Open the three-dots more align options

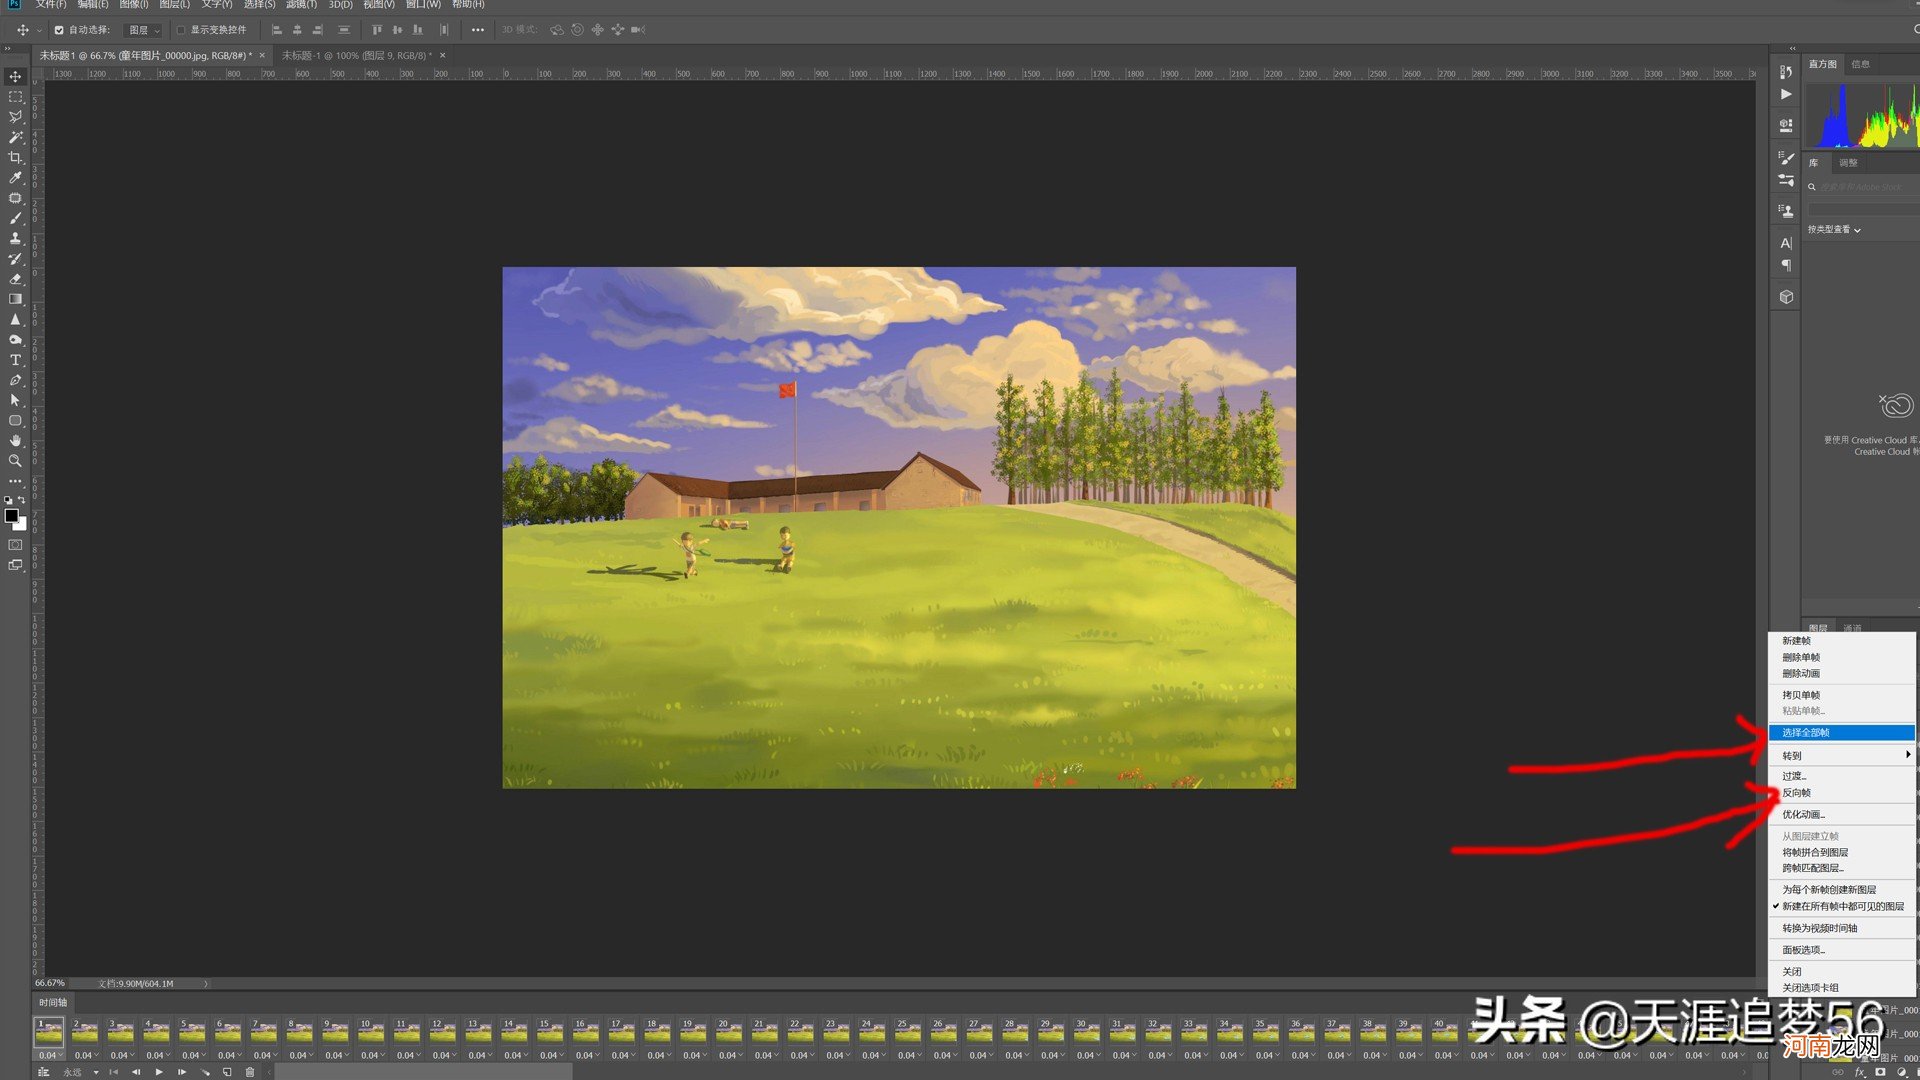478,30
